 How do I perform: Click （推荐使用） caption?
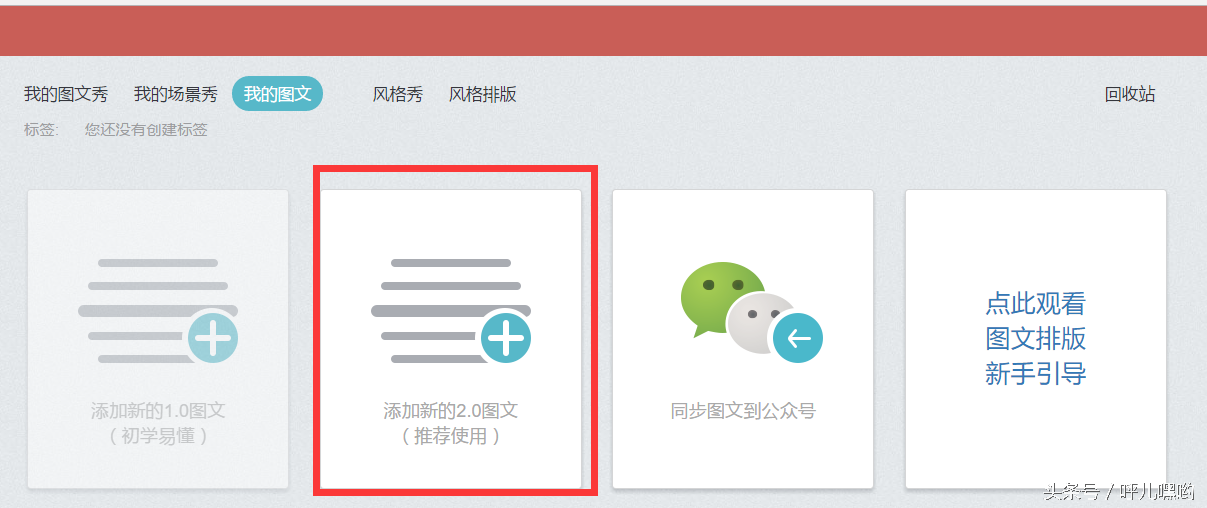[x=451, y=437]
